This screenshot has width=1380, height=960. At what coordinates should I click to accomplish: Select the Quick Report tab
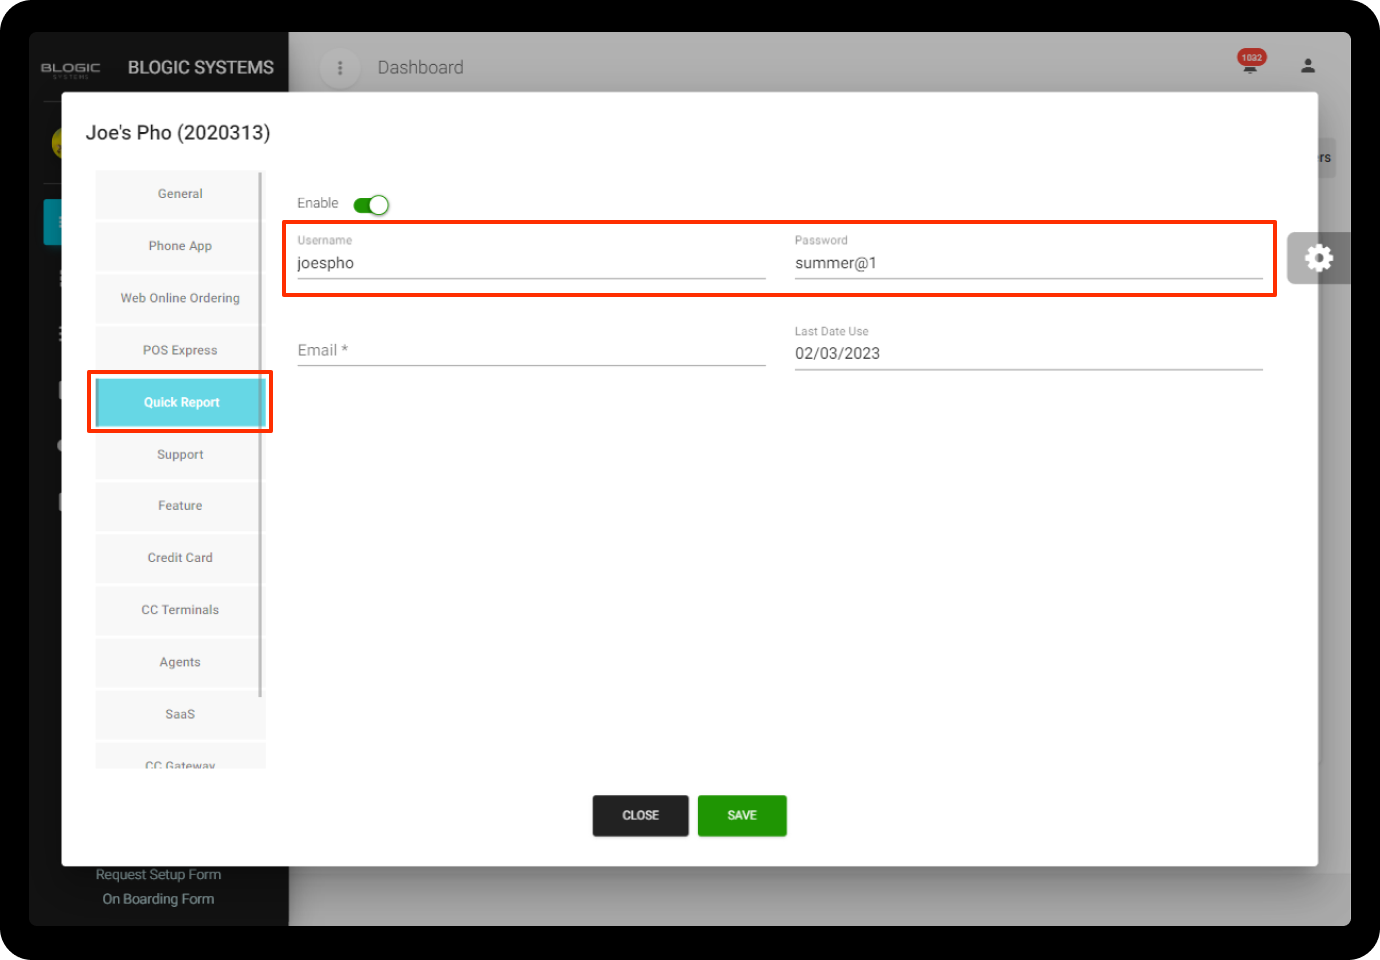point(180,402)
